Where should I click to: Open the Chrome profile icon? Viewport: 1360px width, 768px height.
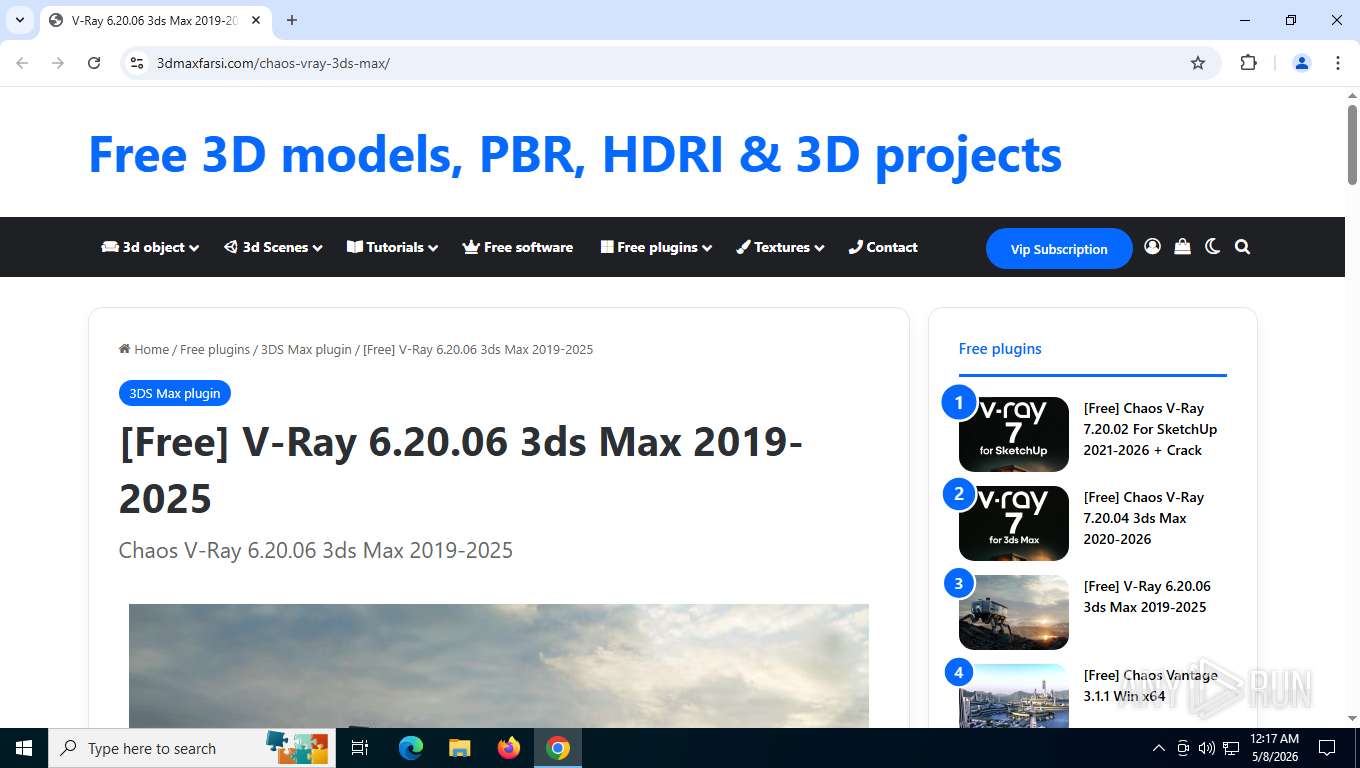pyautogui.click(x=1301, y=63)
